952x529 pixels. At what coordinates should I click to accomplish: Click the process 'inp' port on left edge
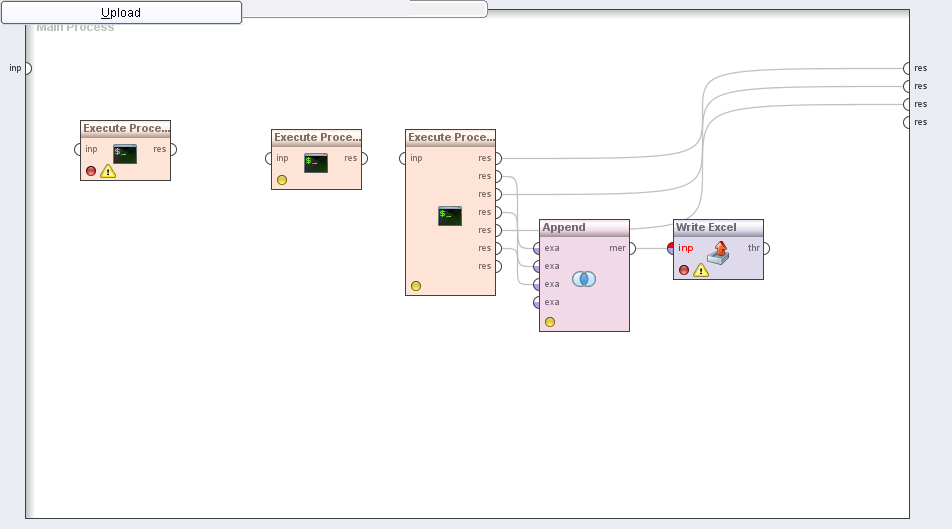(x=27, y=68)
